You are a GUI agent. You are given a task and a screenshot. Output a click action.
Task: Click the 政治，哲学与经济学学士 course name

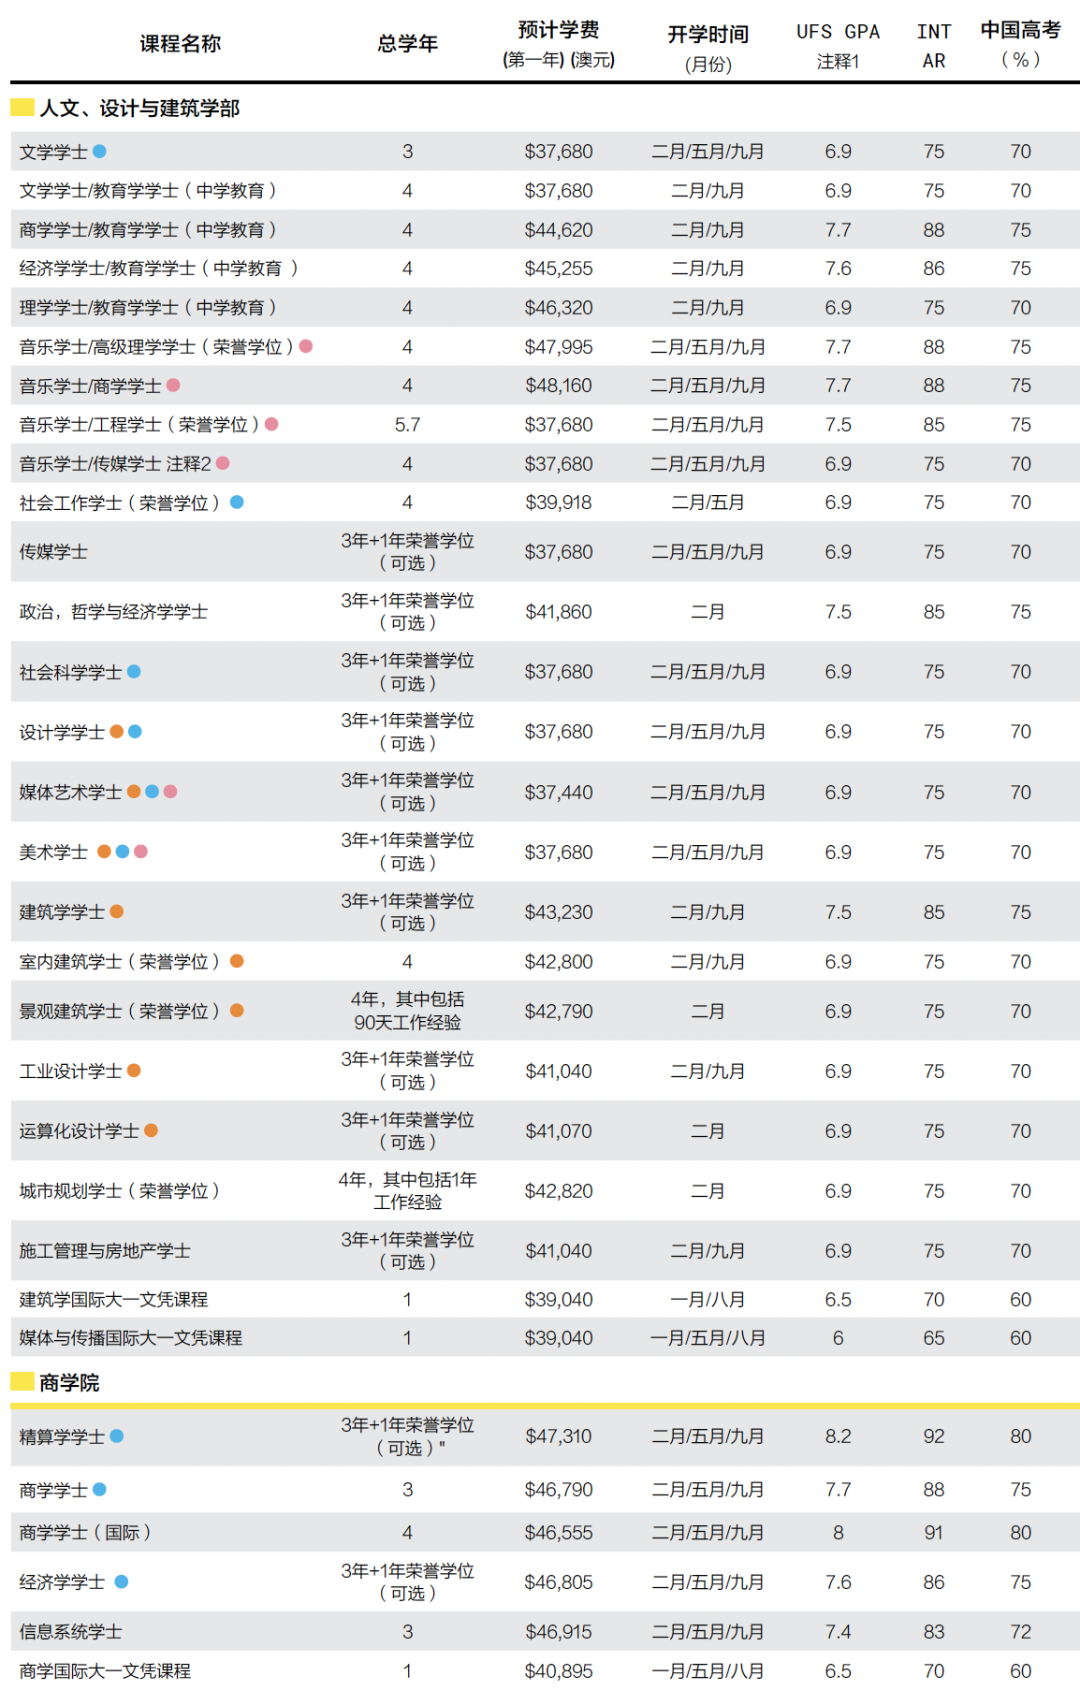(x=114, y=612)
